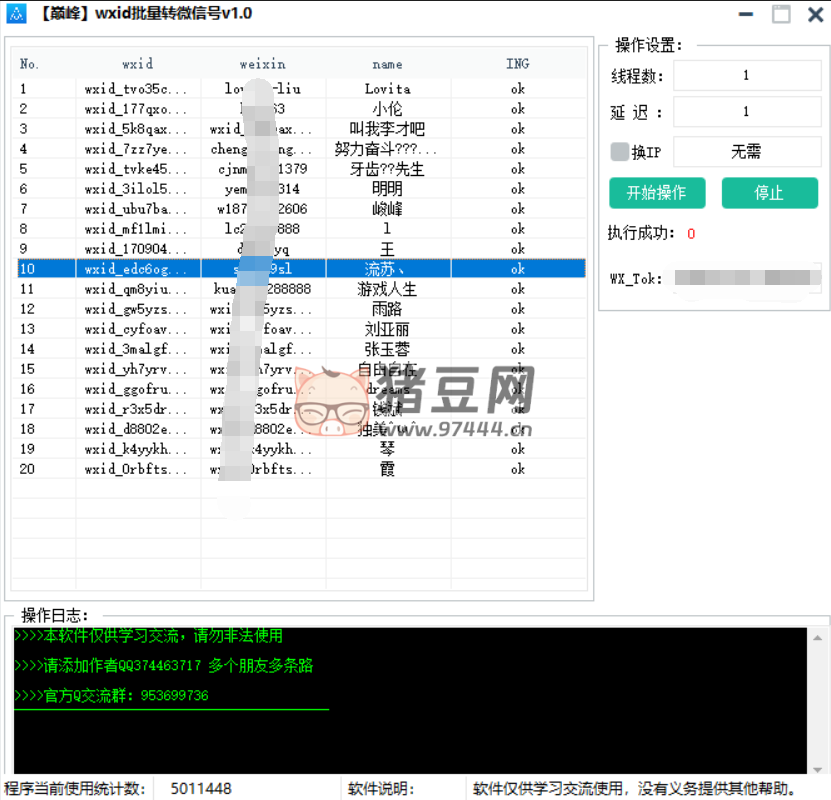This screenshot has width=831, height=800.
Task: Select row 1 named Lovita
Action: [387, 89]
